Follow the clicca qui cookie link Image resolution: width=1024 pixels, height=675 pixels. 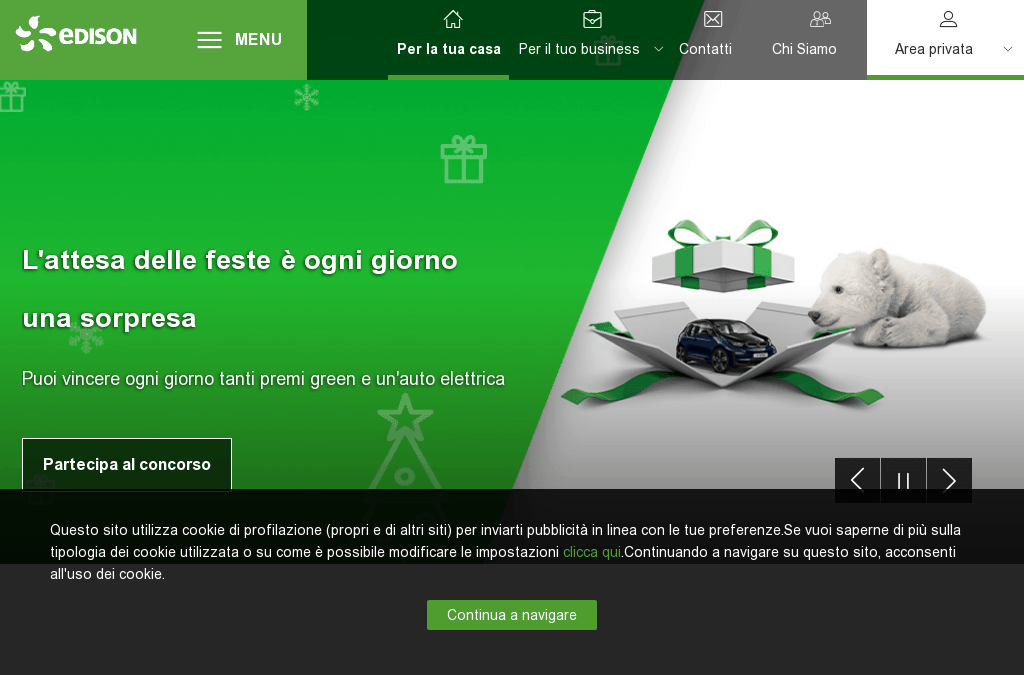coord(592,552)
